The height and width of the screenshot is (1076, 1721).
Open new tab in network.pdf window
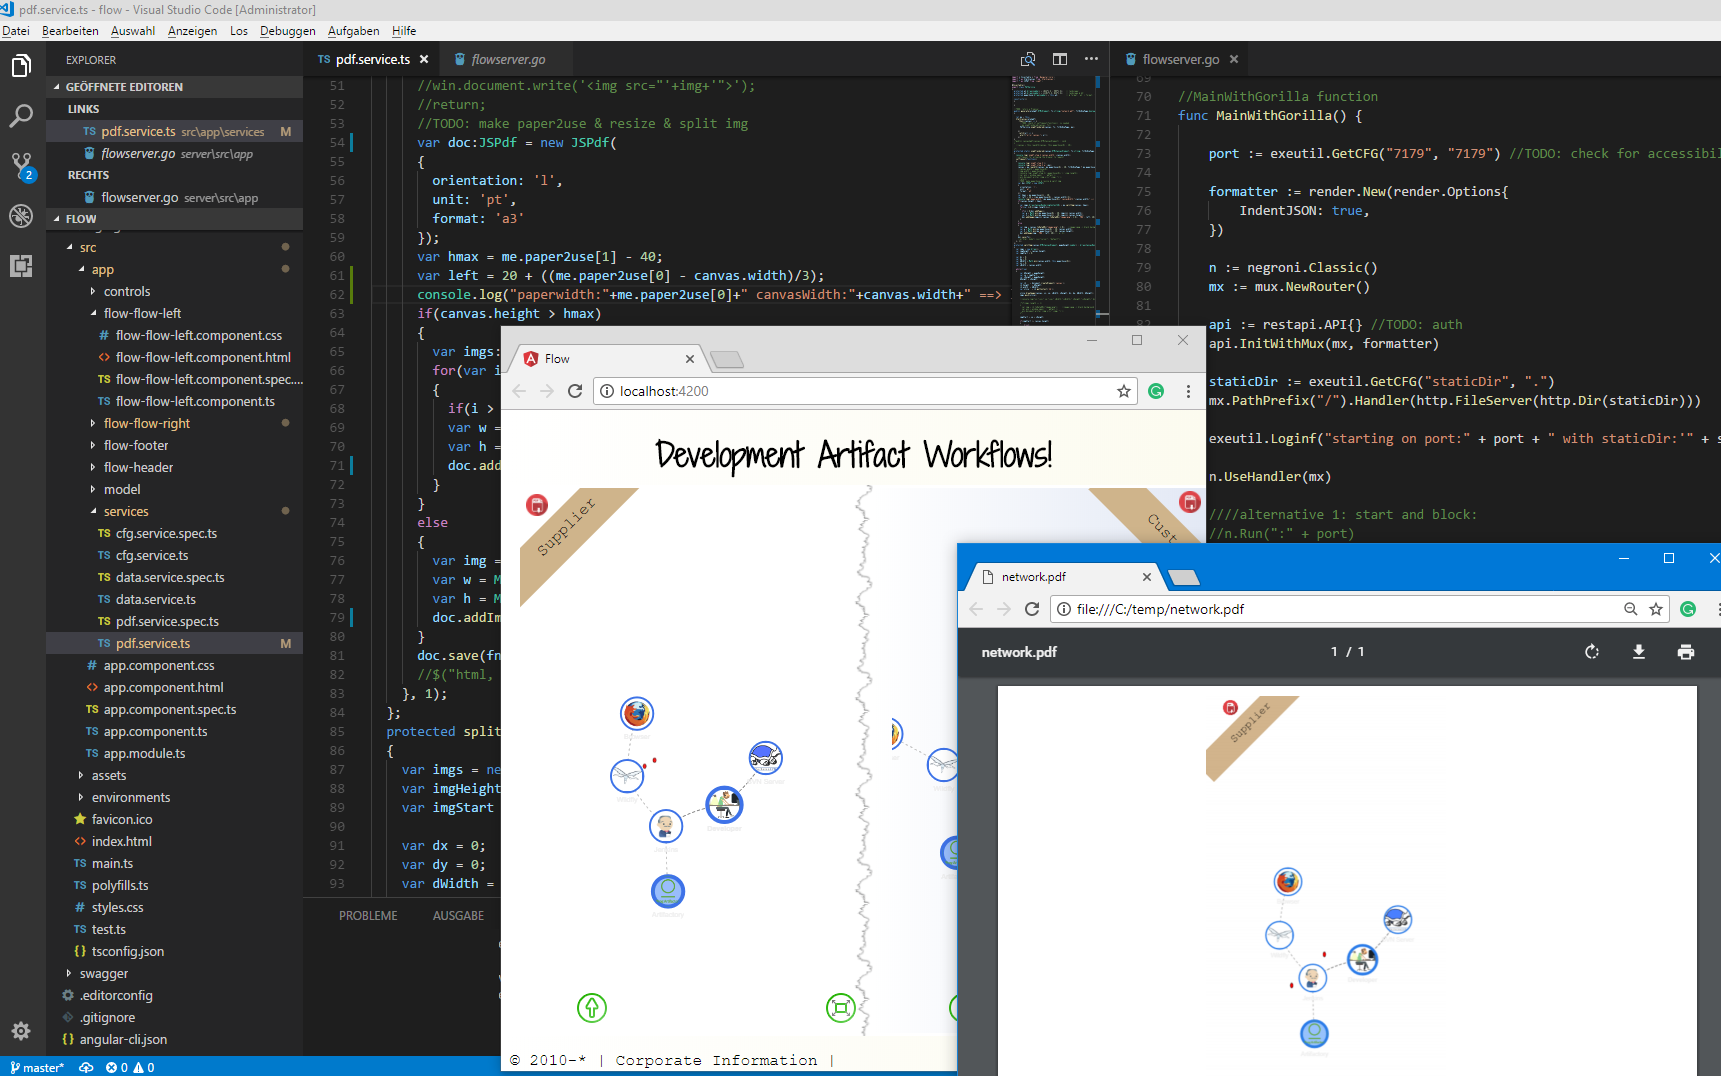pyautogui.click(x=1184, y=577)
